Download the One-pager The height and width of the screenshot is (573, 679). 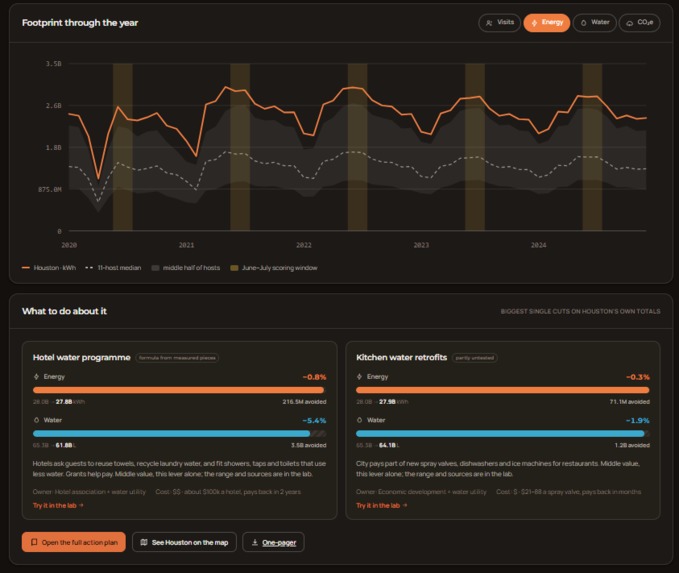[273, 542]
